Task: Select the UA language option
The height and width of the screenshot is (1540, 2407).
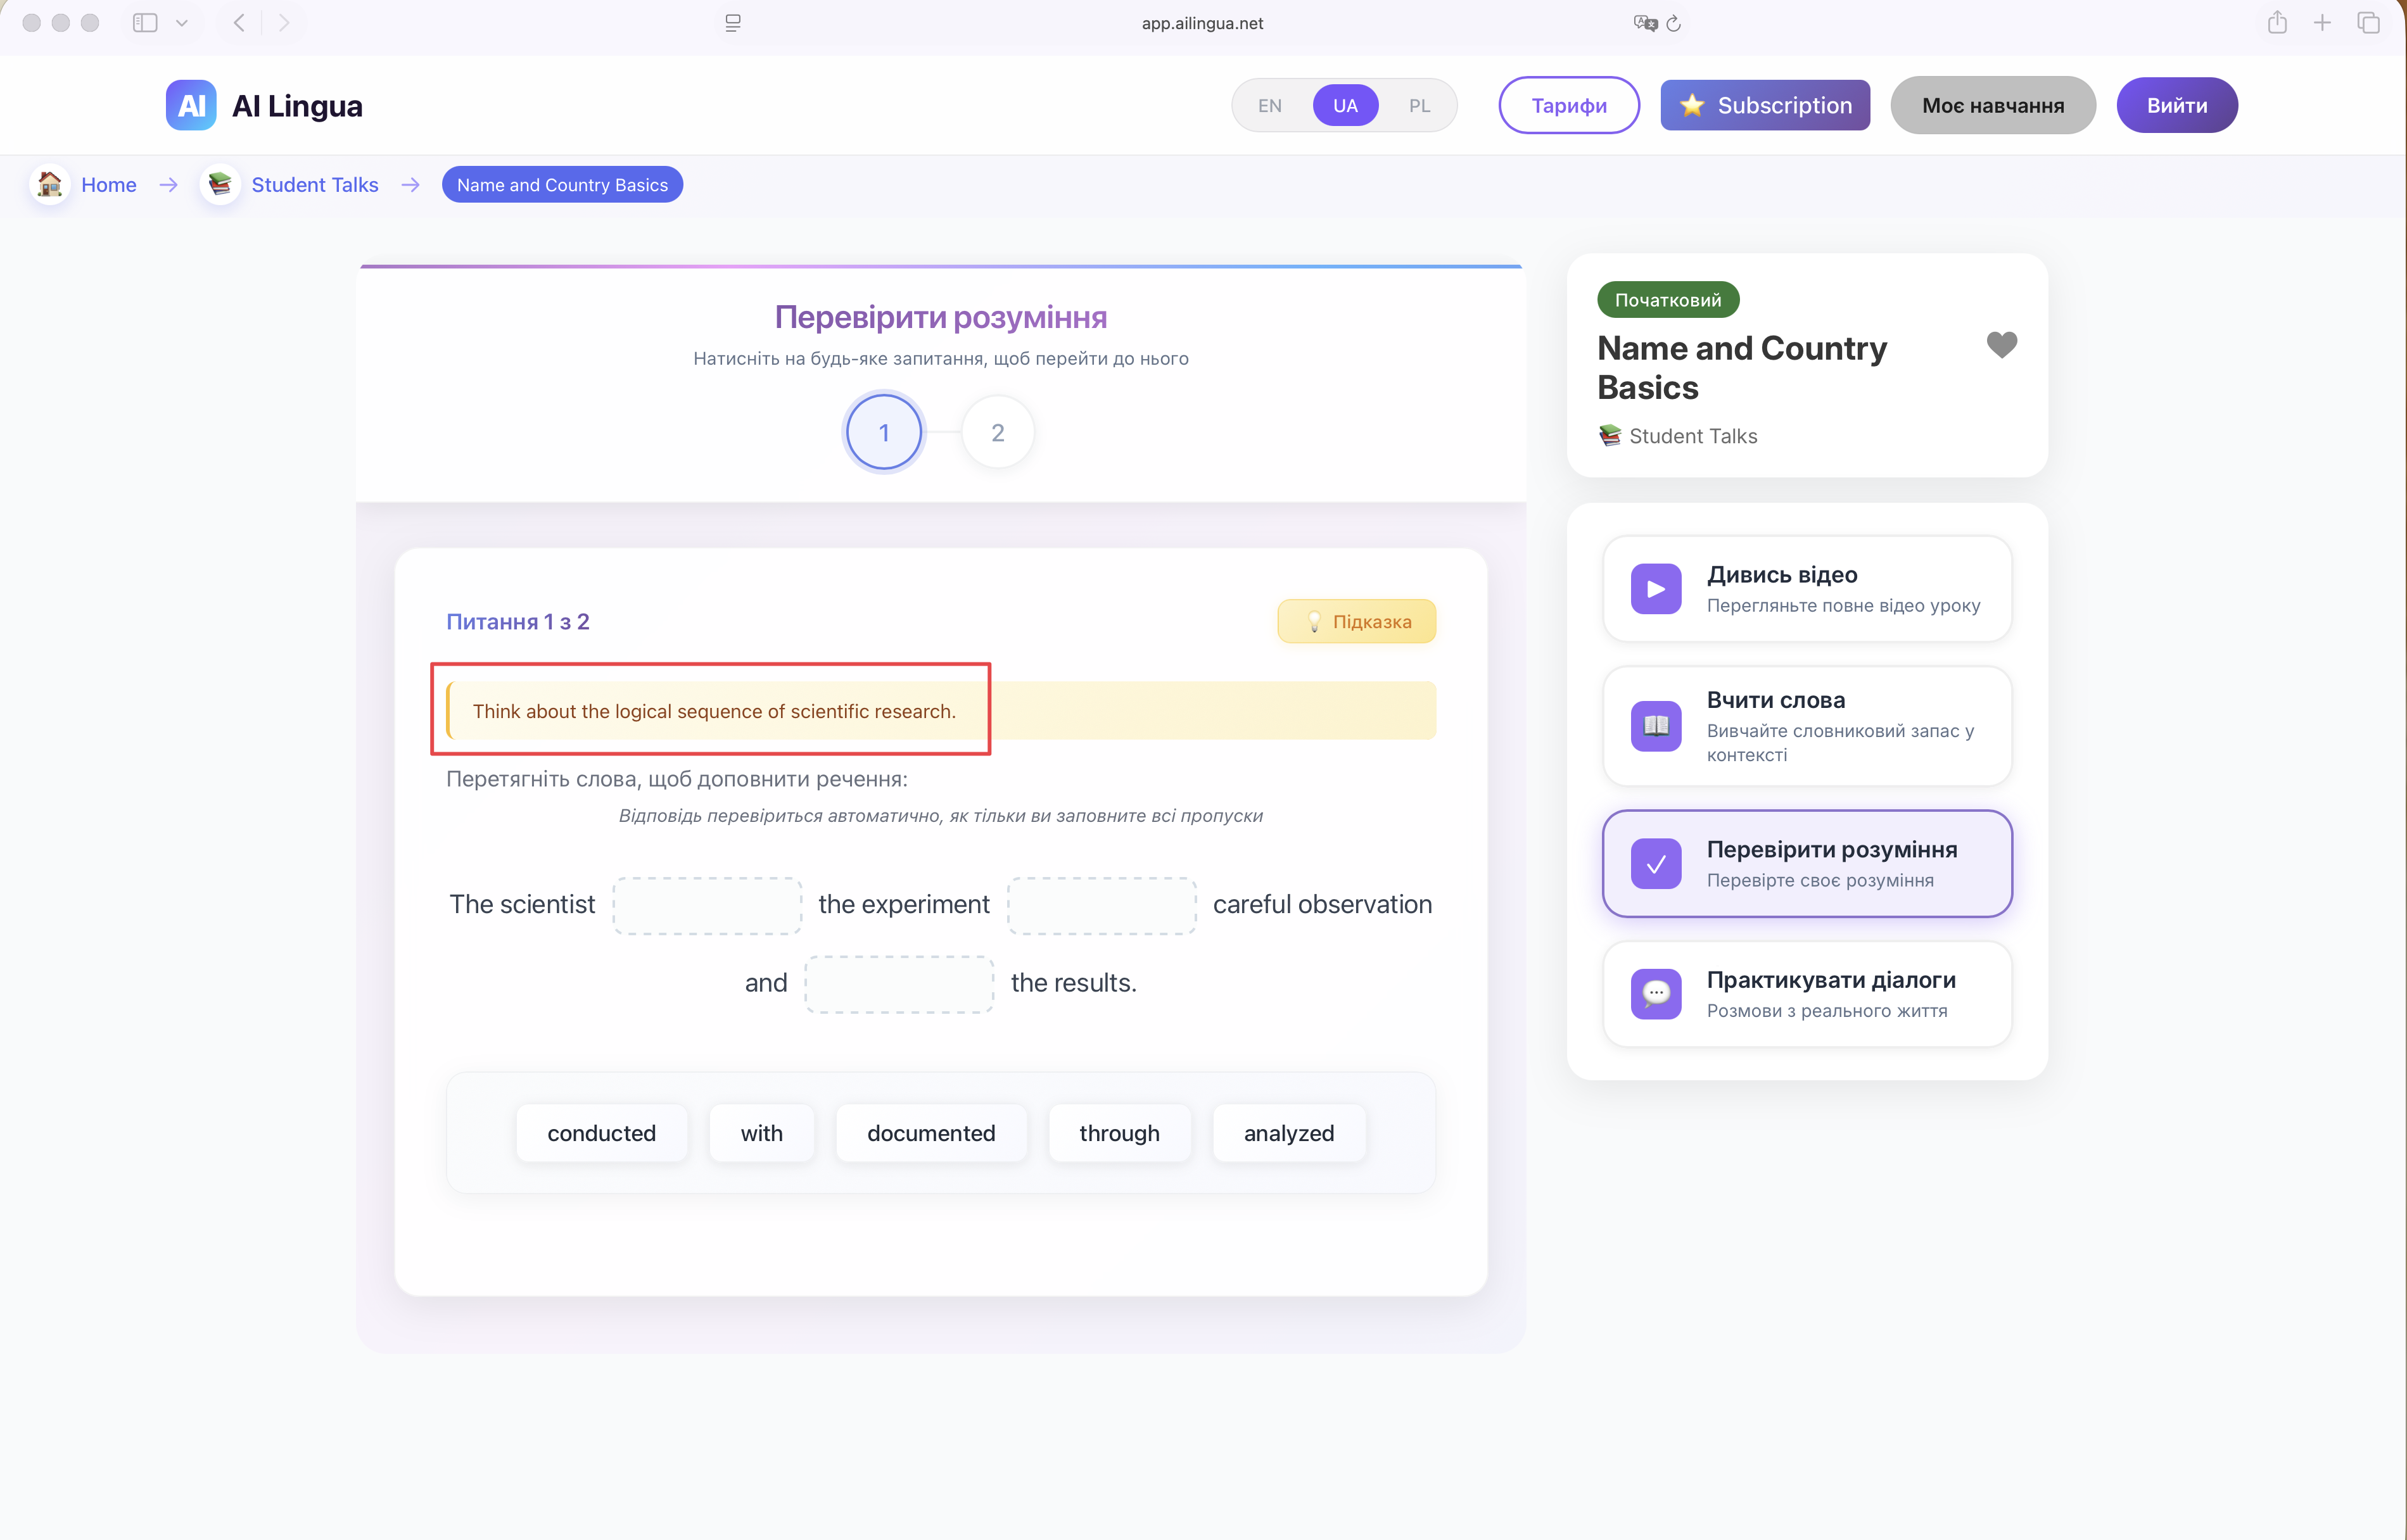Action: point(1345,105)
